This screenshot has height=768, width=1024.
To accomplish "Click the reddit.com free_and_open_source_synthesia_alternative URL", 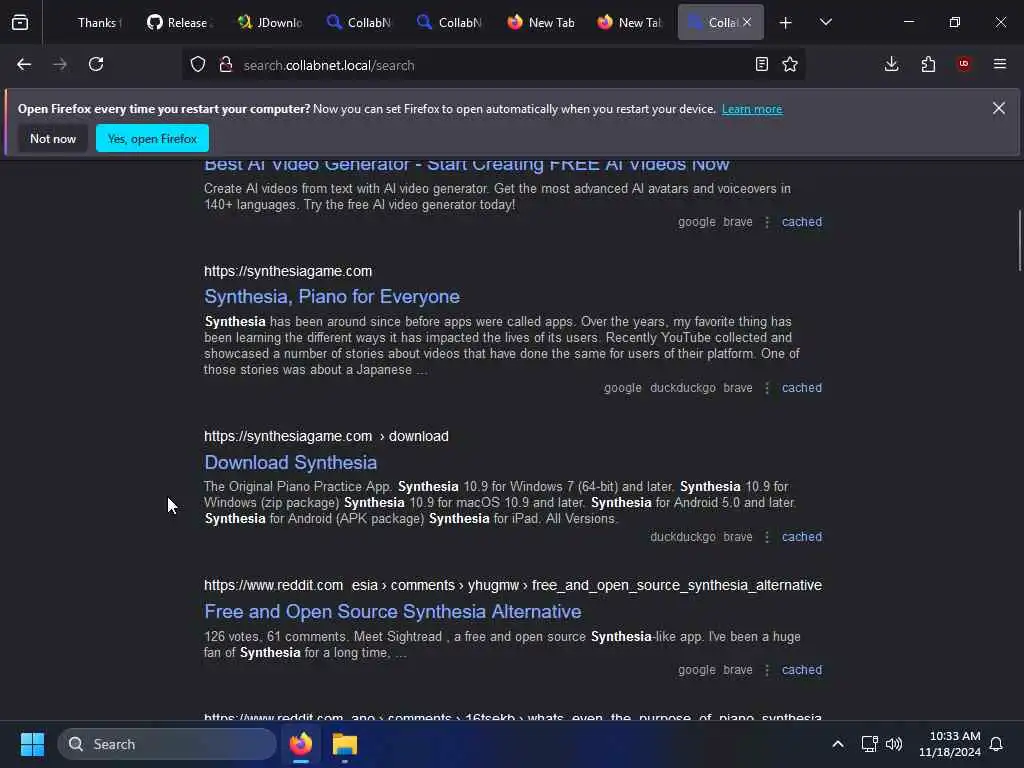I will tap(513, 585).
